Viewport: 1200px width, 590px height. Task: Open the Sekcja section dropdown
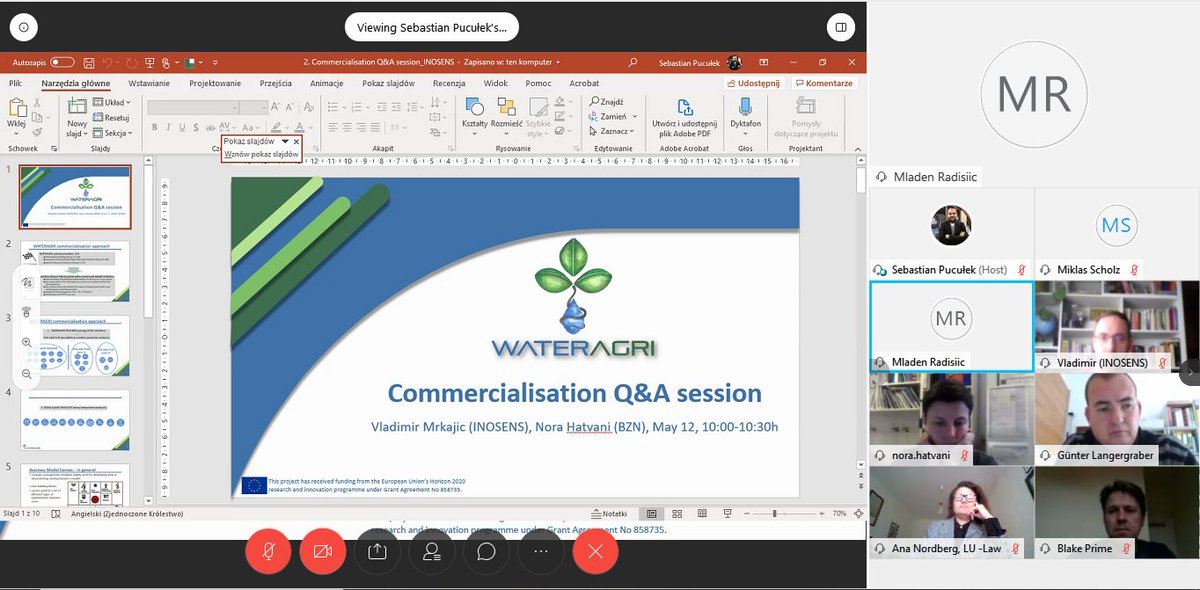click(113, 132)
